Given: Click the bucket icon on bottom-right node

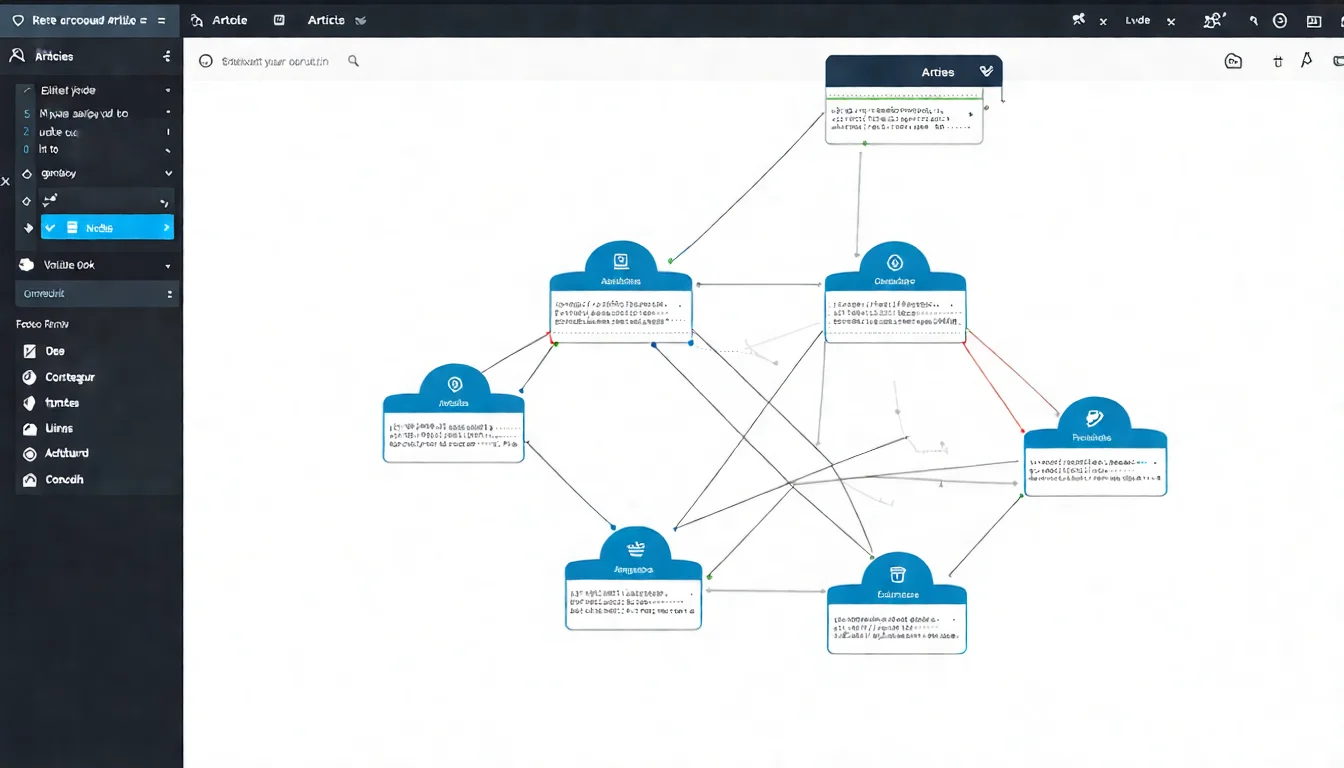Looking at the screenshot, I should tap(896, 574).
